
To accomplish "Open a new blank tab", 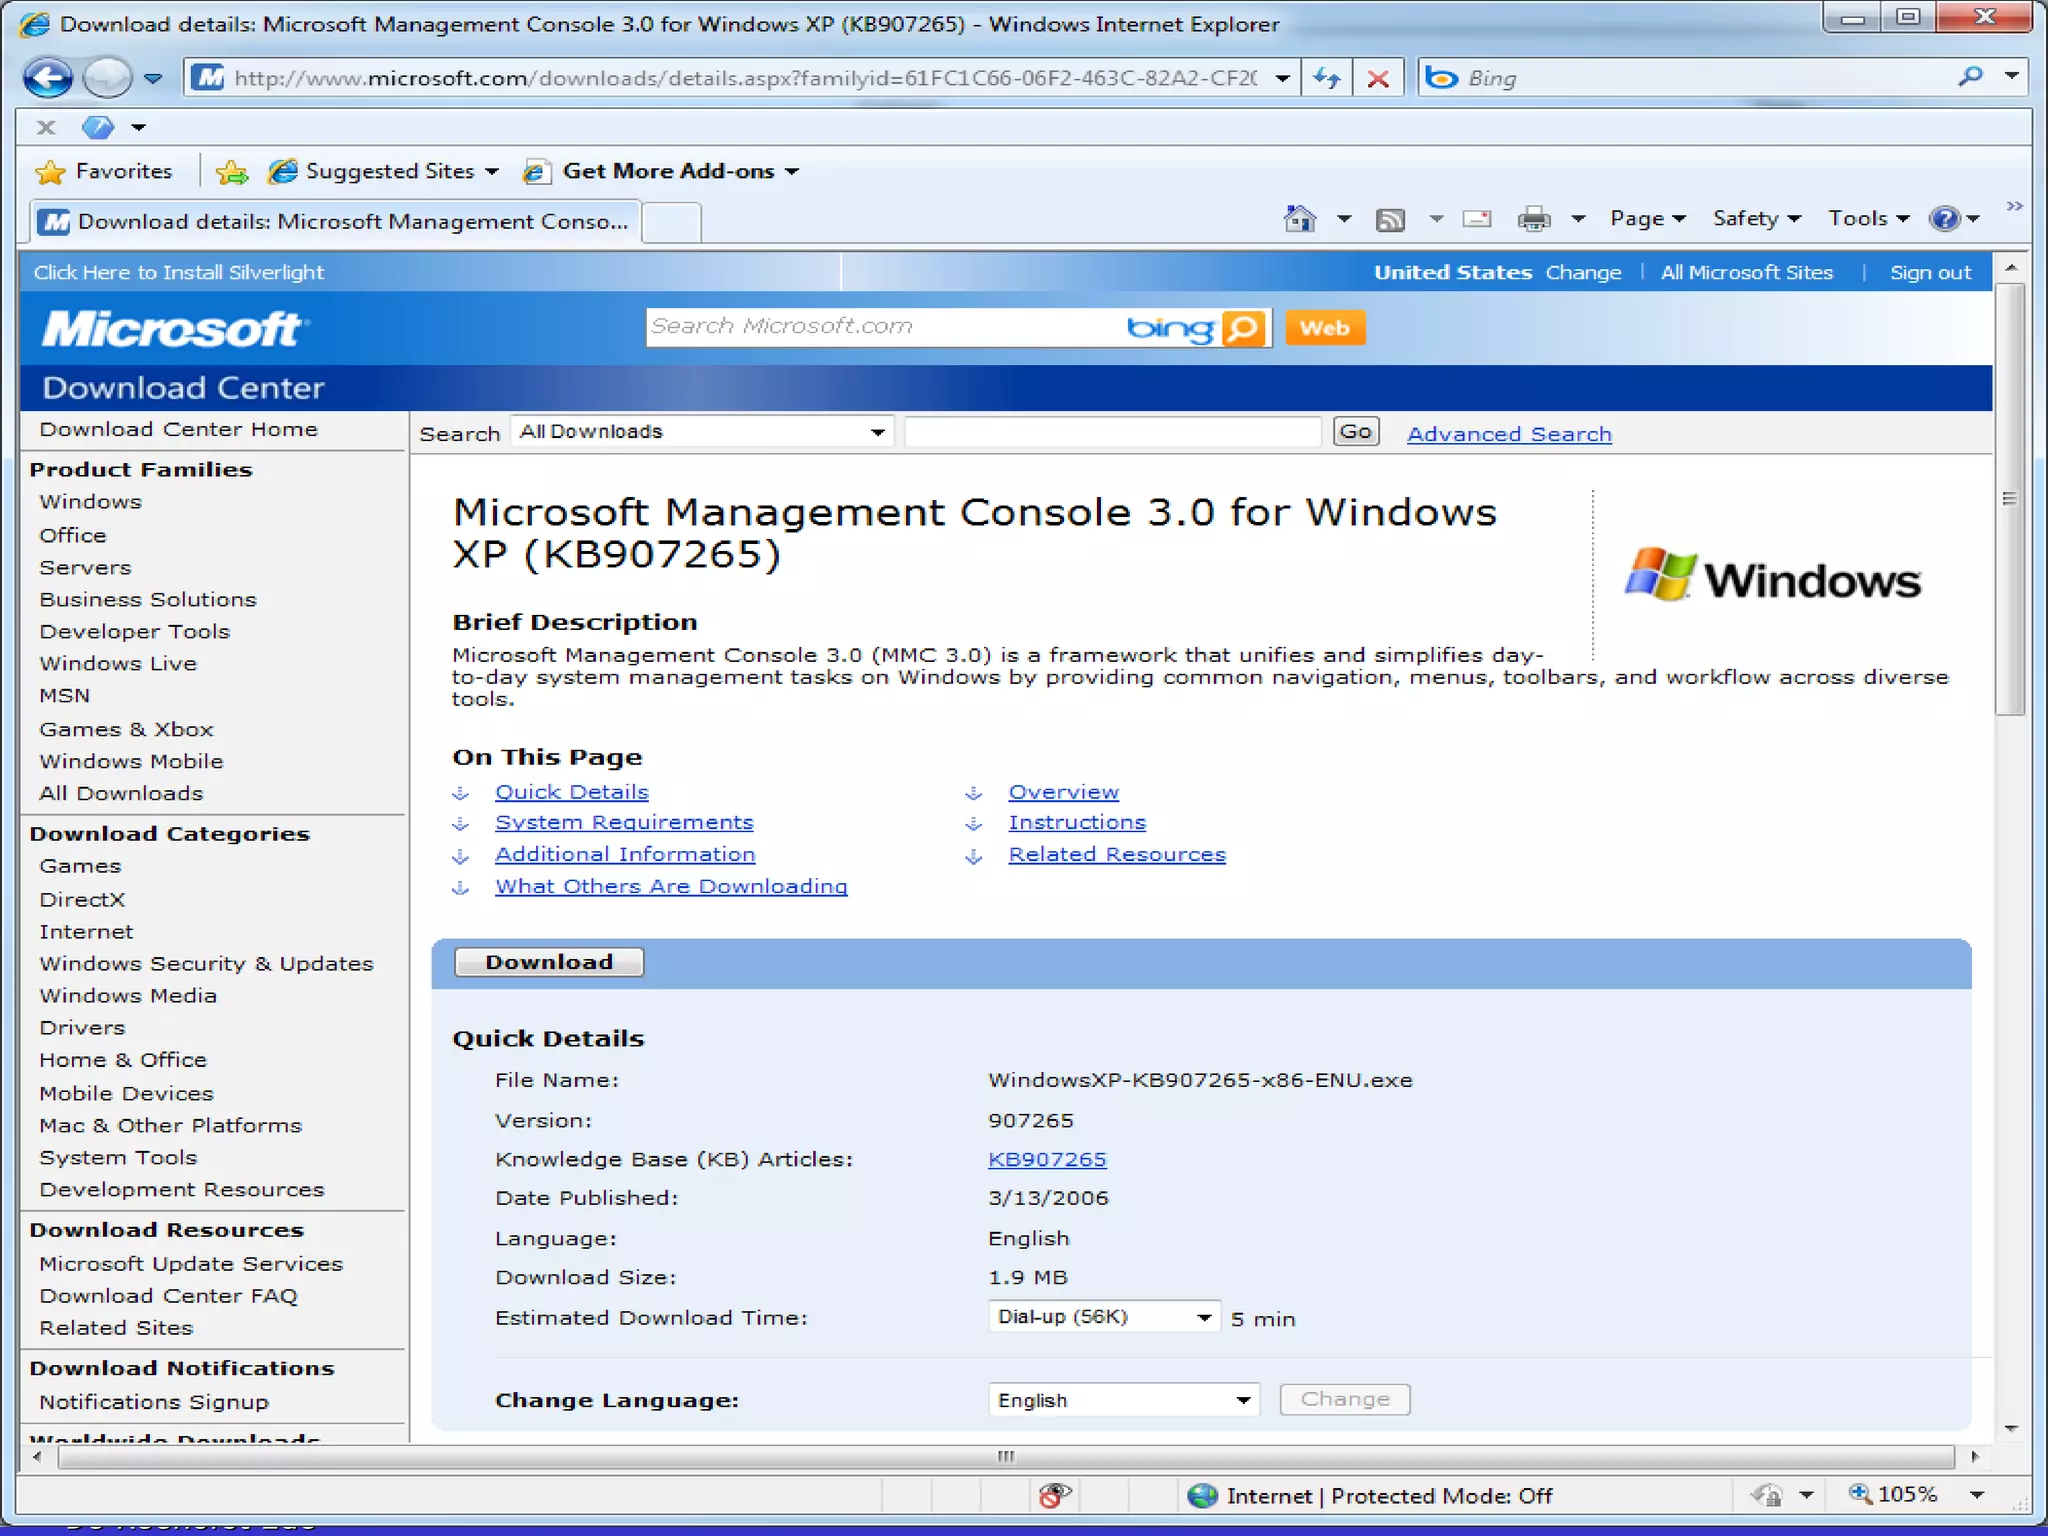I will [x=671, y=222].
